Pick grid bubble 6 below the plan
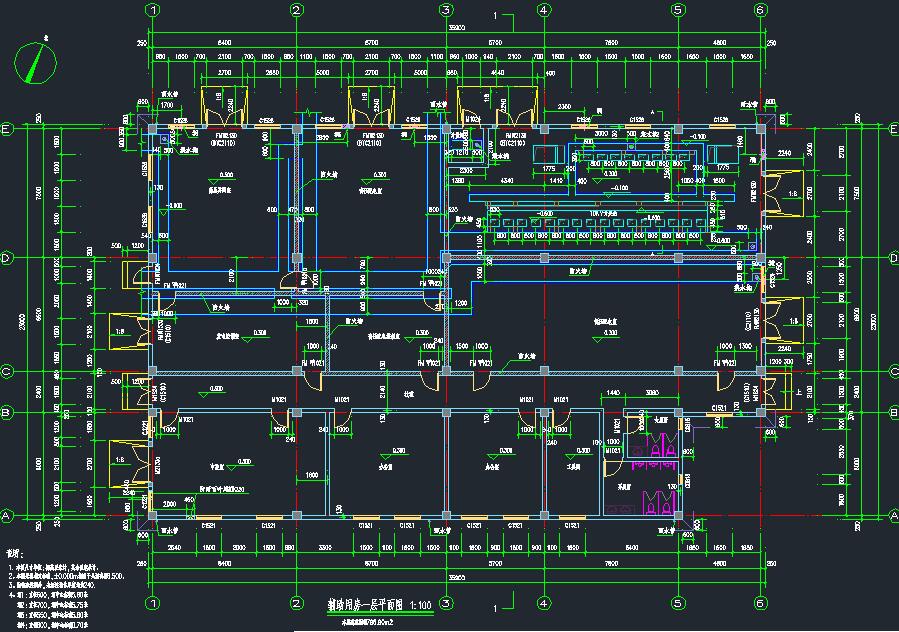The height and width of the screenshot is (632, 899). 760,603
